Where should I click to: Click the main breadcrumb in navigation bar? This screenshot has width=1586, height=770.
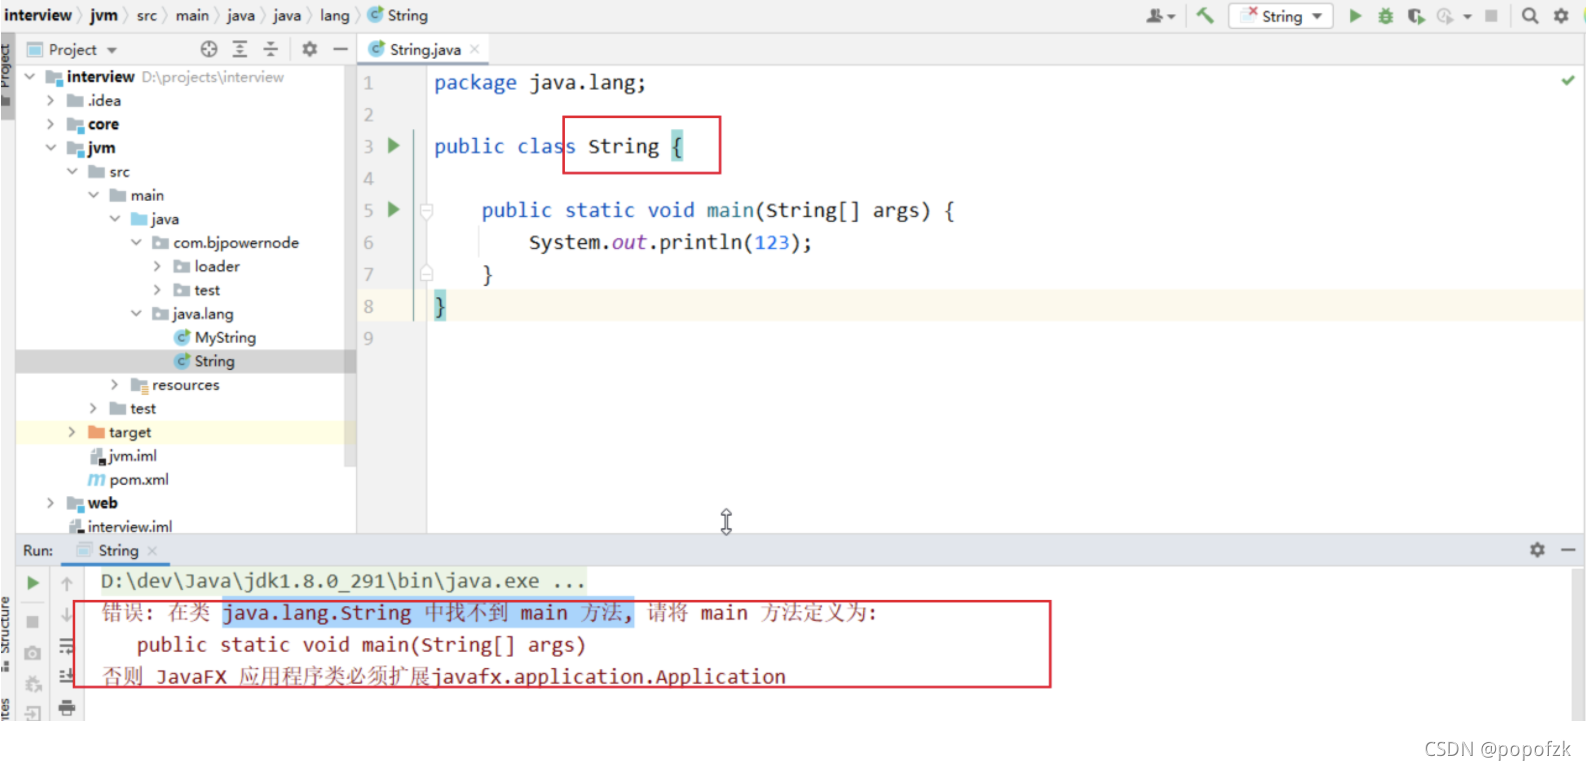click(192, 15)
